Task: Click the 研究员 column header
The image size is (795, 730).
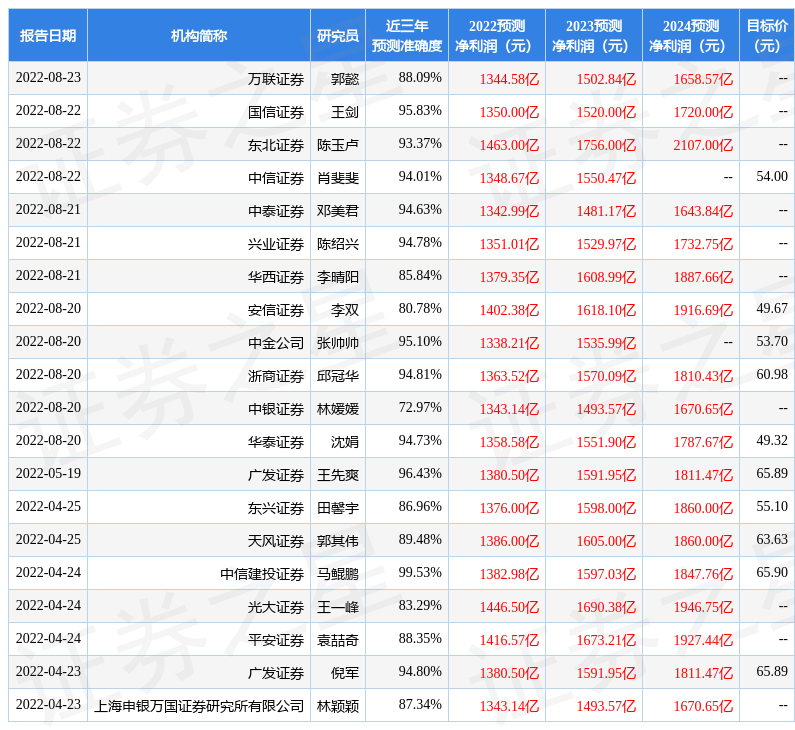Action: 338,35
